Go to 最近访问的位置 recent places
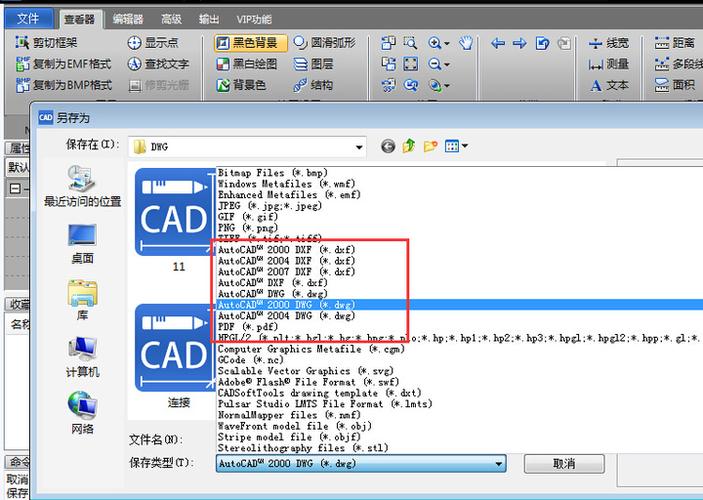703x500 pixels. click(x=82, y=186)
